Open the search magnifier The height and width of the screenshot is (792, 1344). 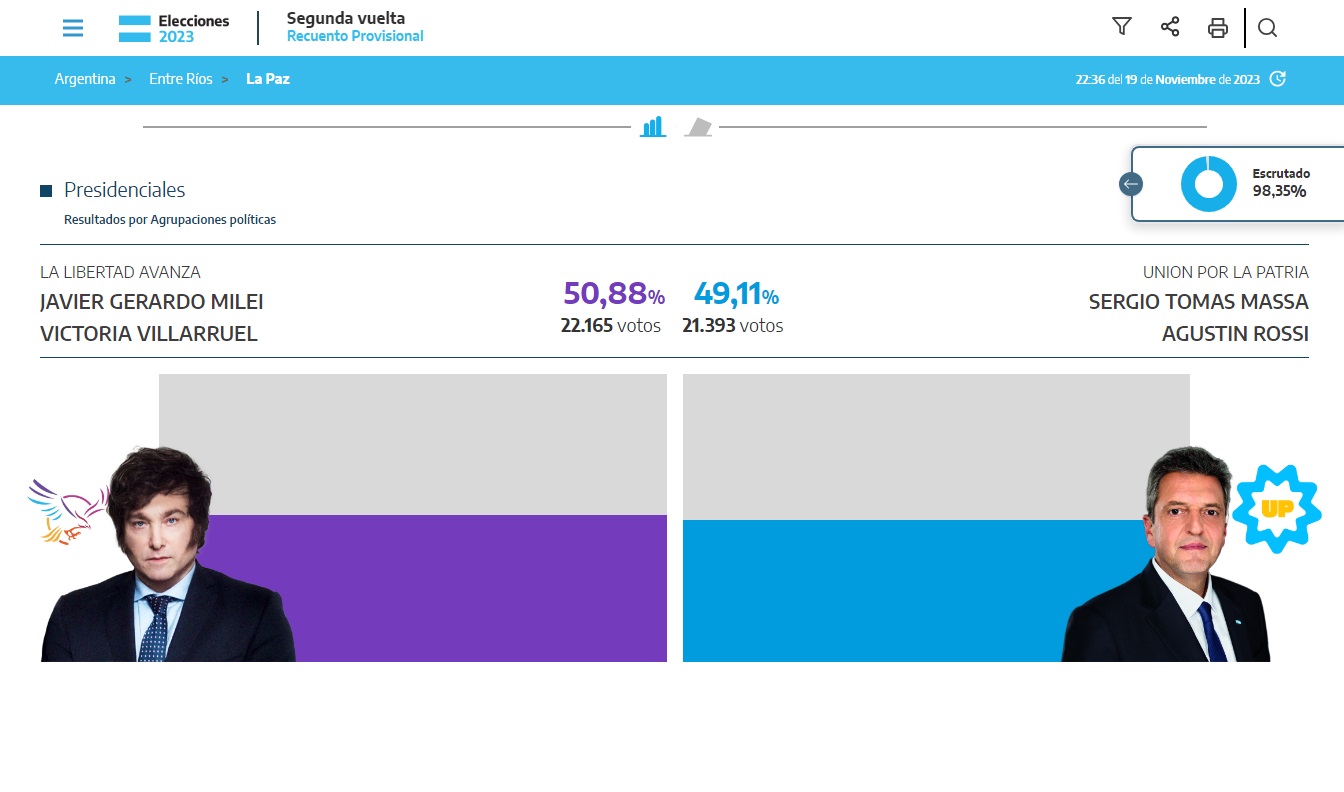[x=1267, y=28]
